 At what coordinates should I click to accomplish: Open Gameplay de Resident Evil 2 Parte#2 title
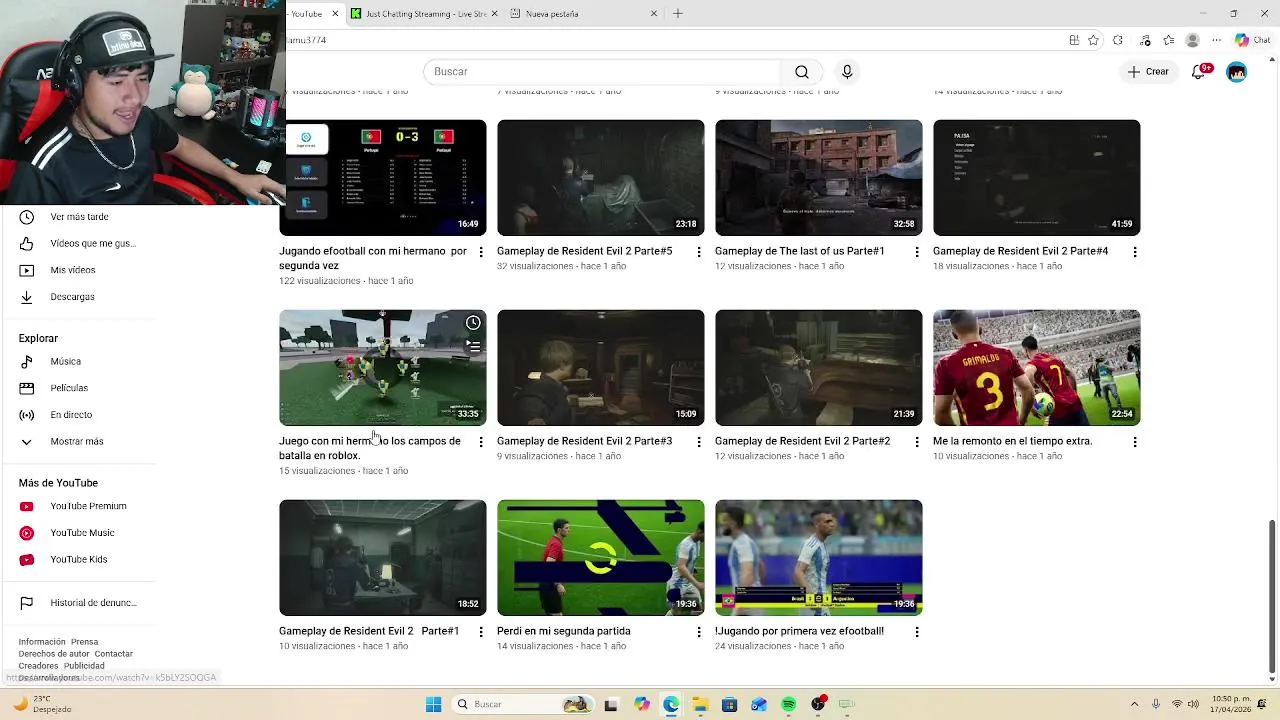[802, 441]
